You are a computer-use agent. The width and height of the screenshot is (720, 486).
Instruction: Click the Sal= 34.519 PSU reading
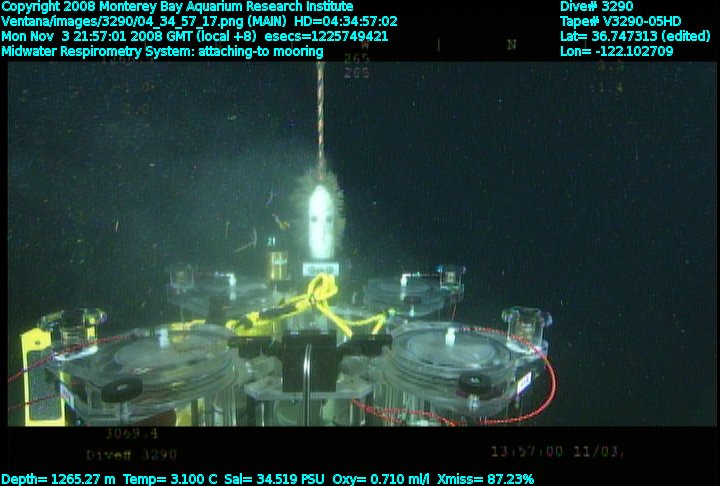[x=274, y=480]
